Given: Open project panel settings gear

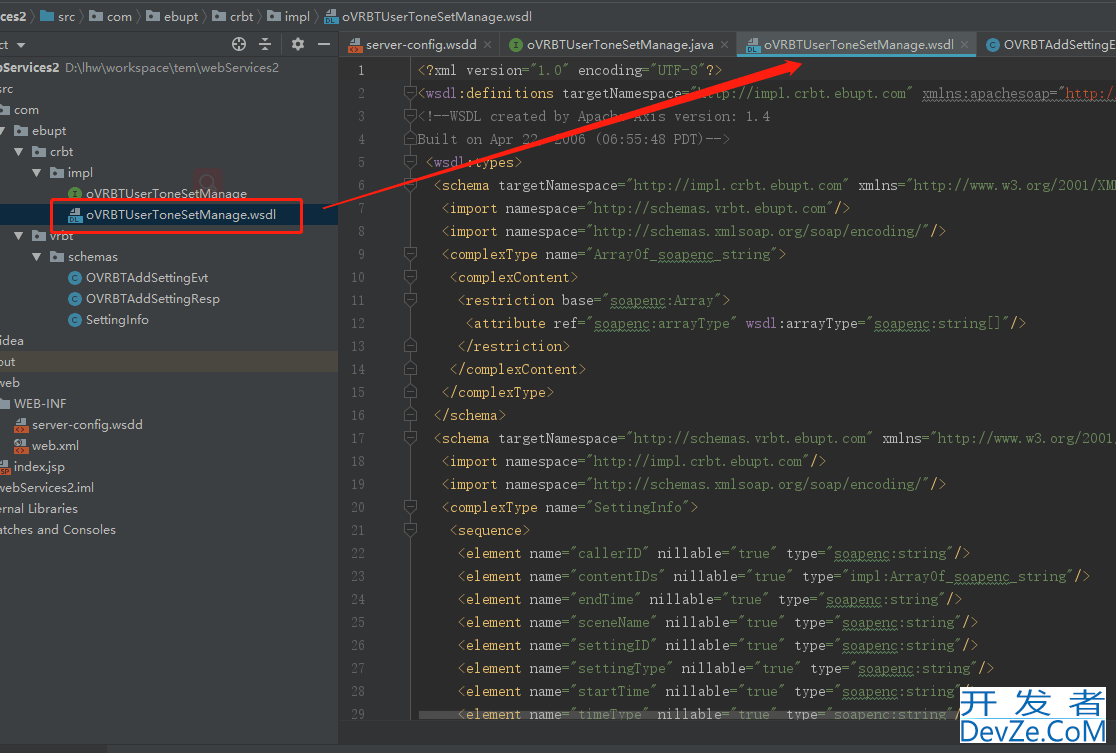Looking at the screenshot, I should (298, 44).
